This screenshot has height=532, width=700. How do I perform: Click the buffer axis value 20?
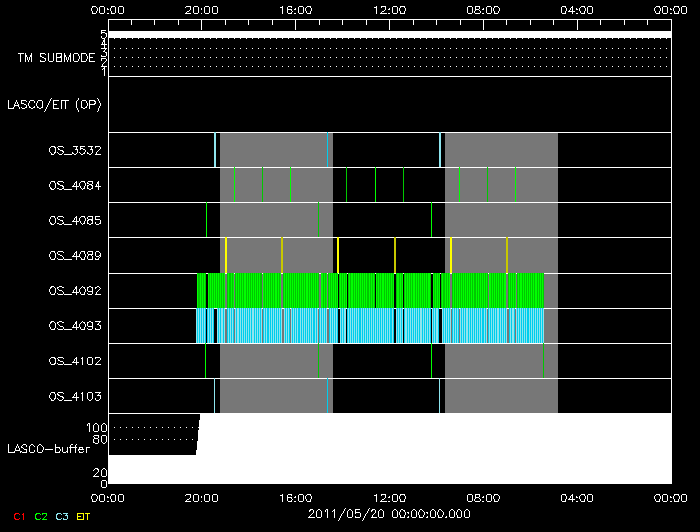point(100,473)
